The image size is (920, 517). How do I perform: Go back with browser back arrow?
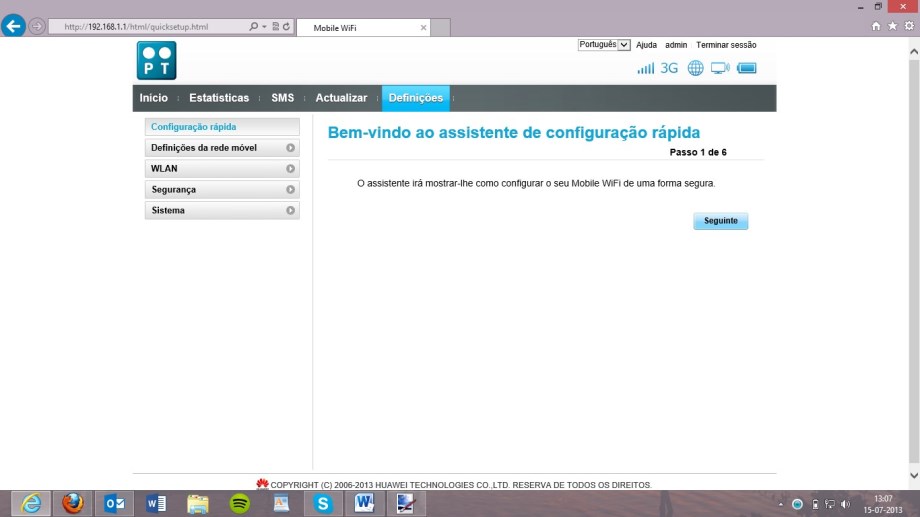point(14,27)
